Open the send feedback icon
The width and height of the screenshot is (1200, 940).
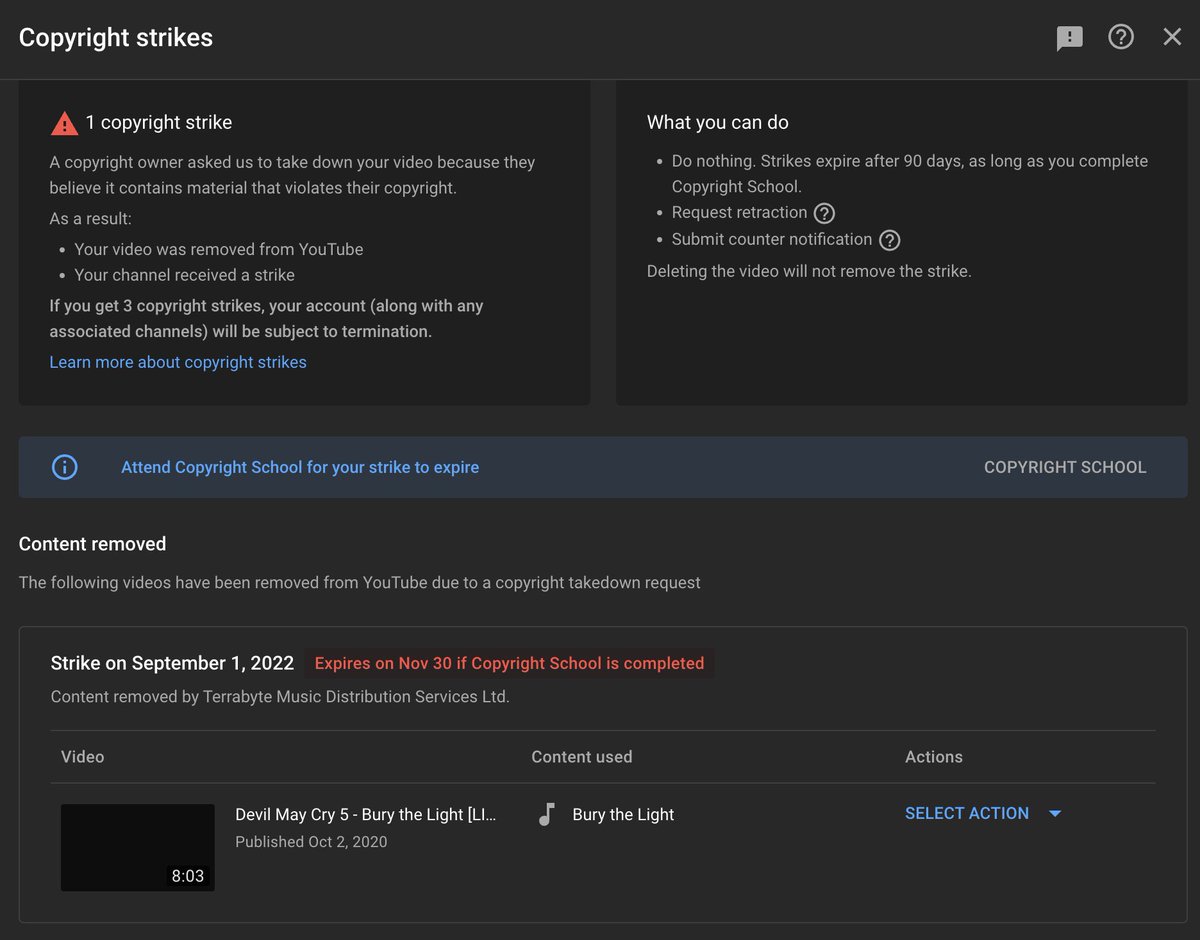1069,38
